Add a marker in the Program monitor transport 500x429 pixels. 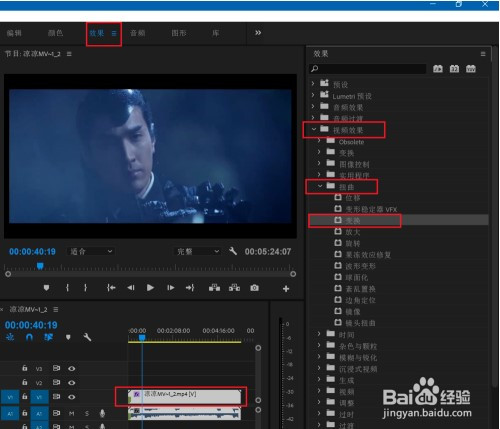point(46,288)
